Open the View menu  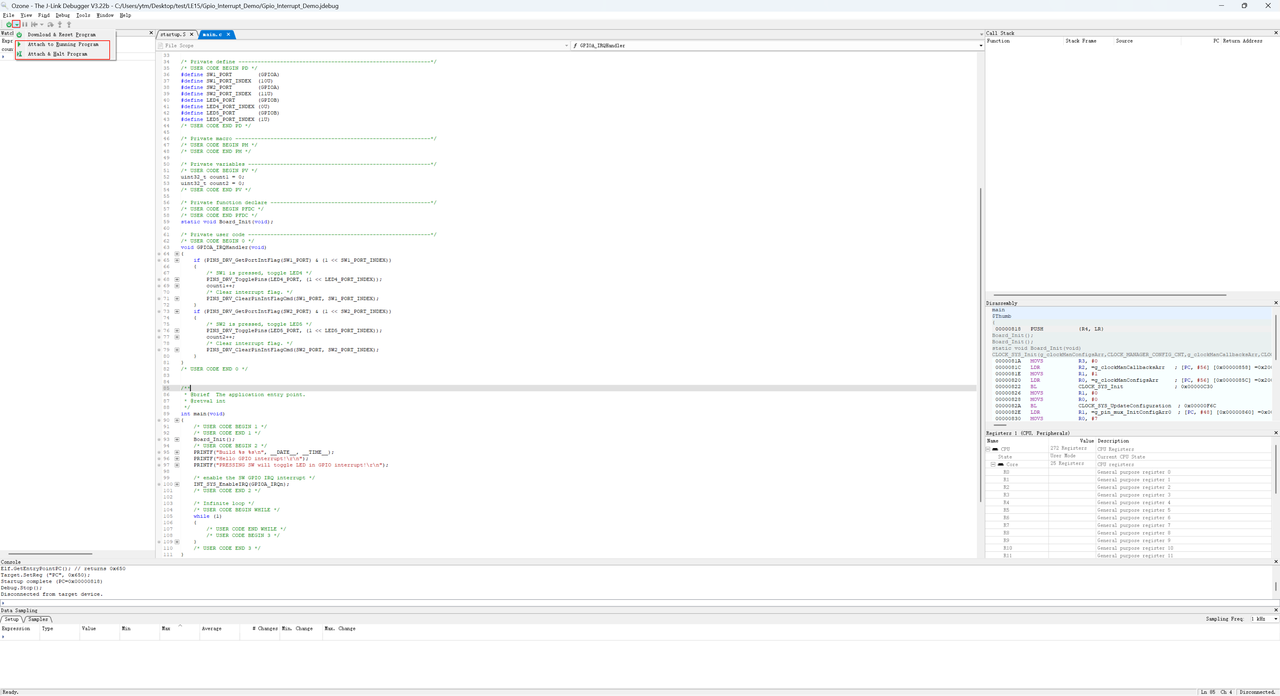coord(26,15)
